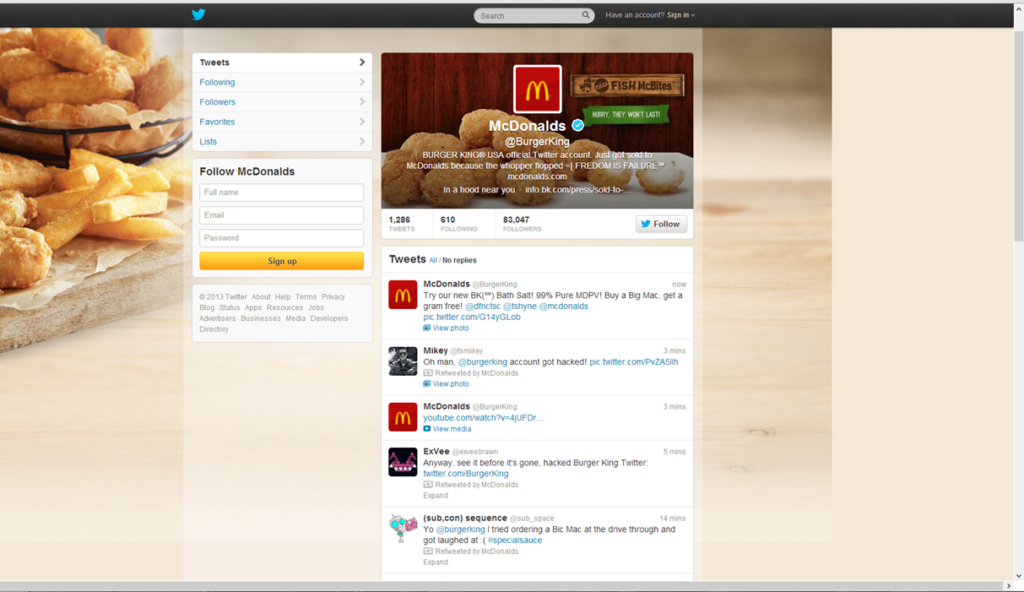Click right arrow of horizontal scrollbar
The image size is (1024, 592).
pyautogui.click(x=1008, y=587)
